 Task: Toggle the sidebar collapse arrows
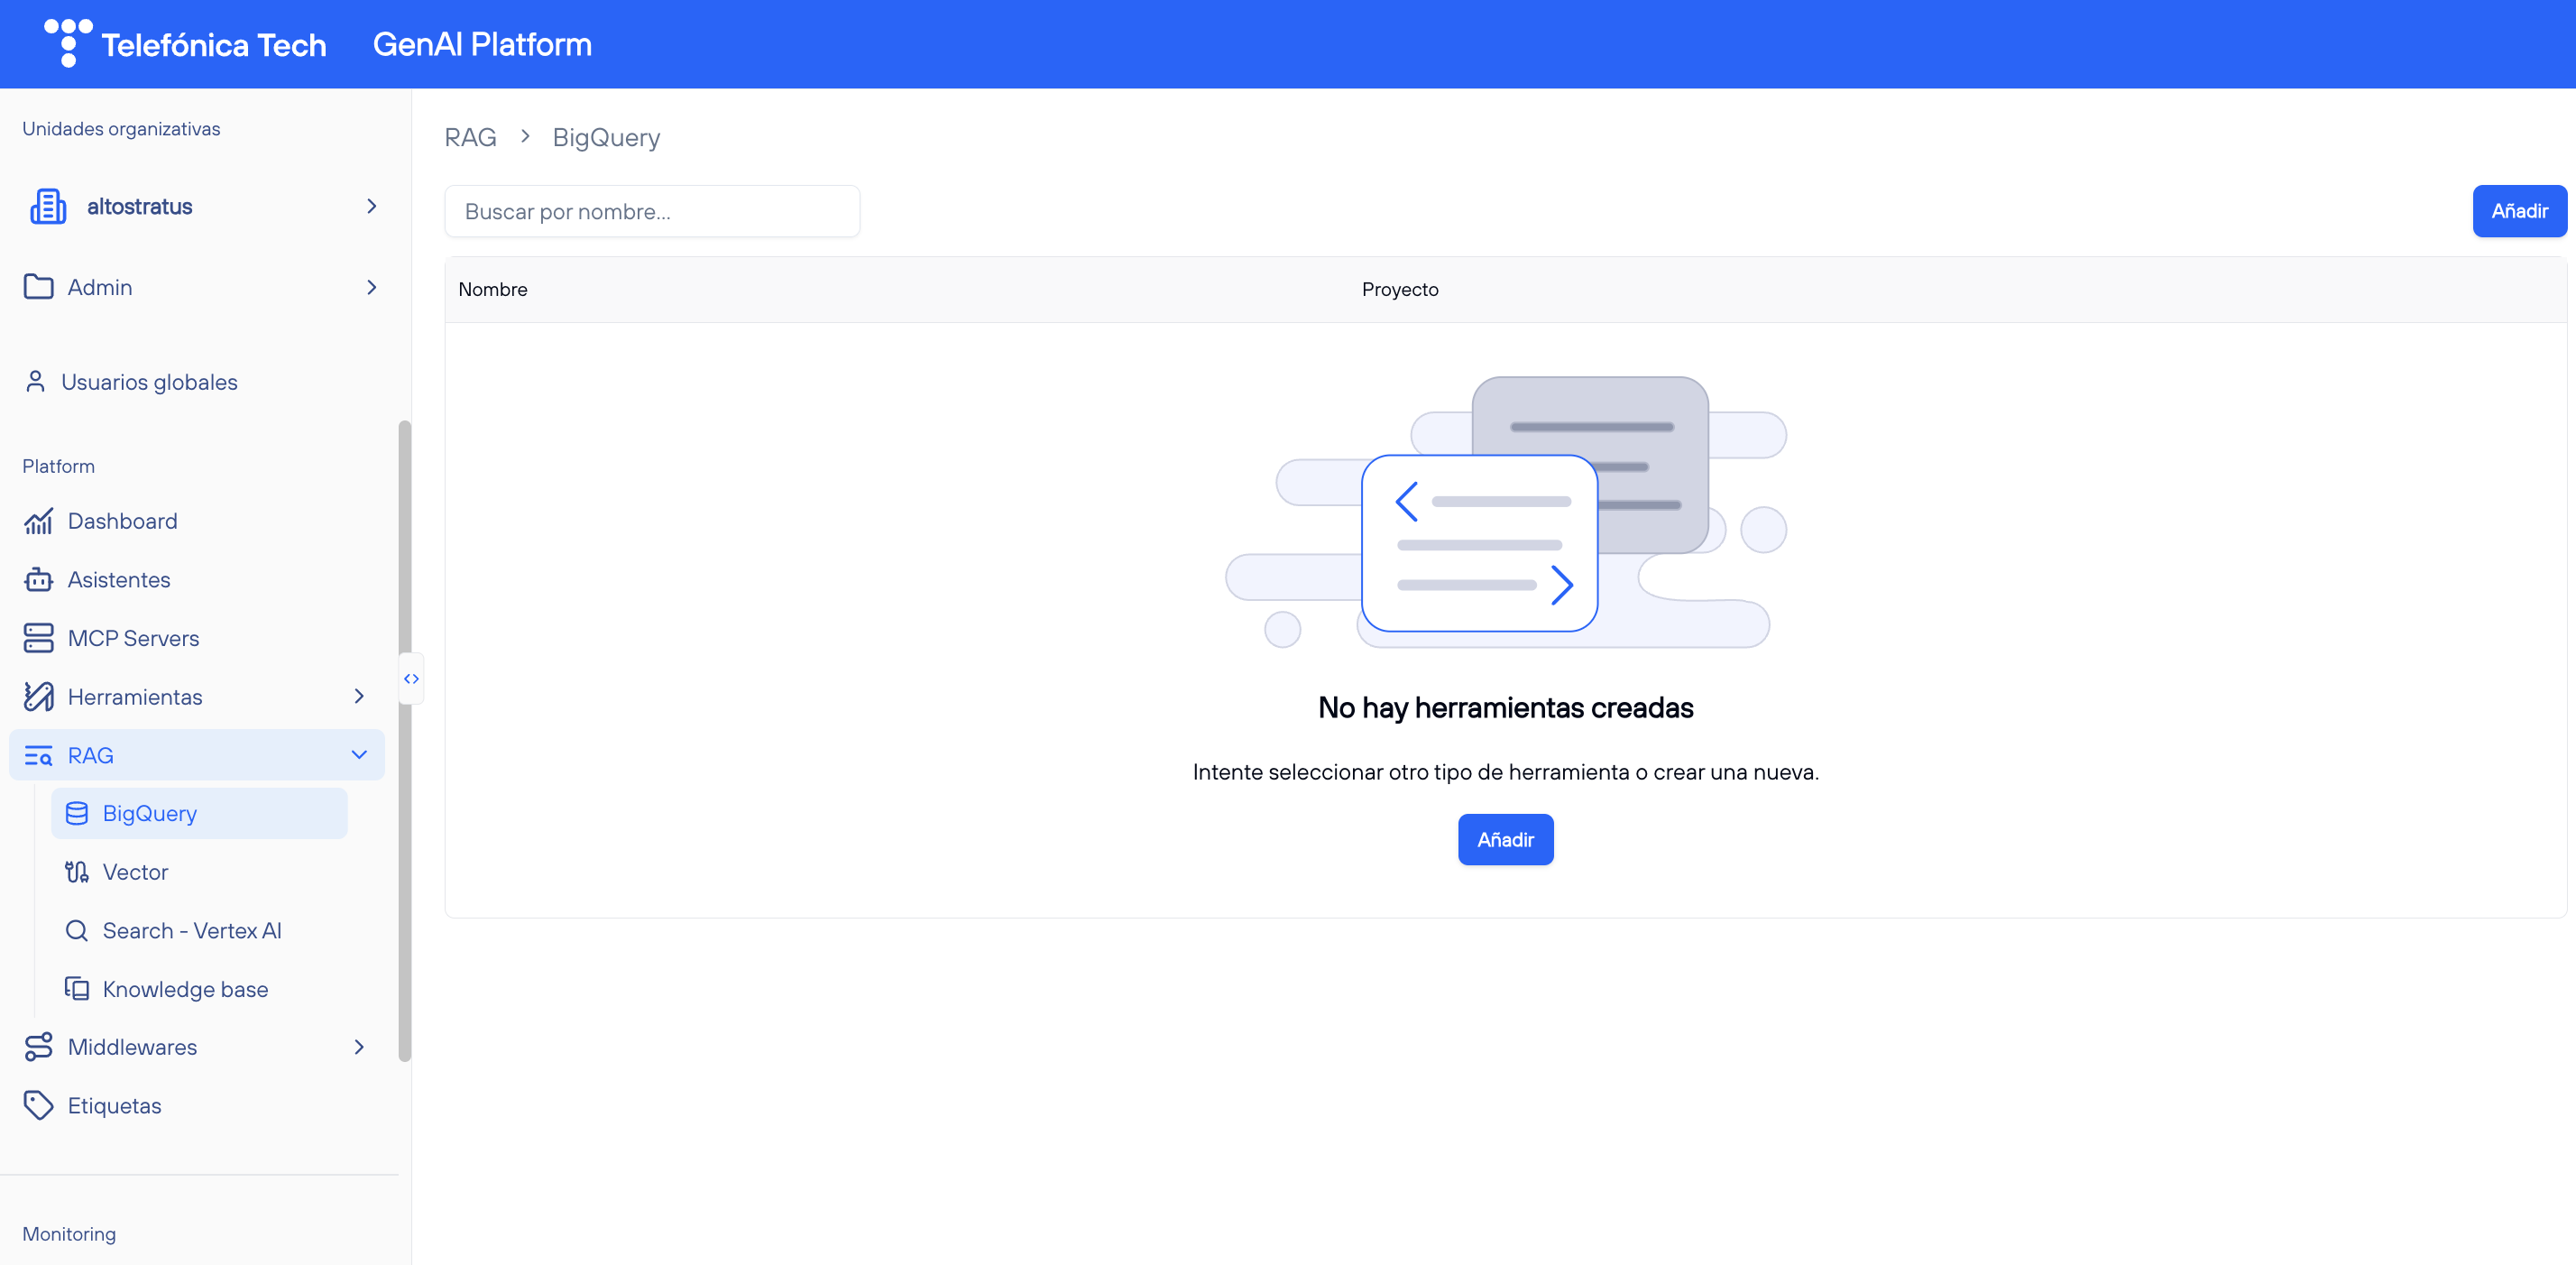pos(411,678)
